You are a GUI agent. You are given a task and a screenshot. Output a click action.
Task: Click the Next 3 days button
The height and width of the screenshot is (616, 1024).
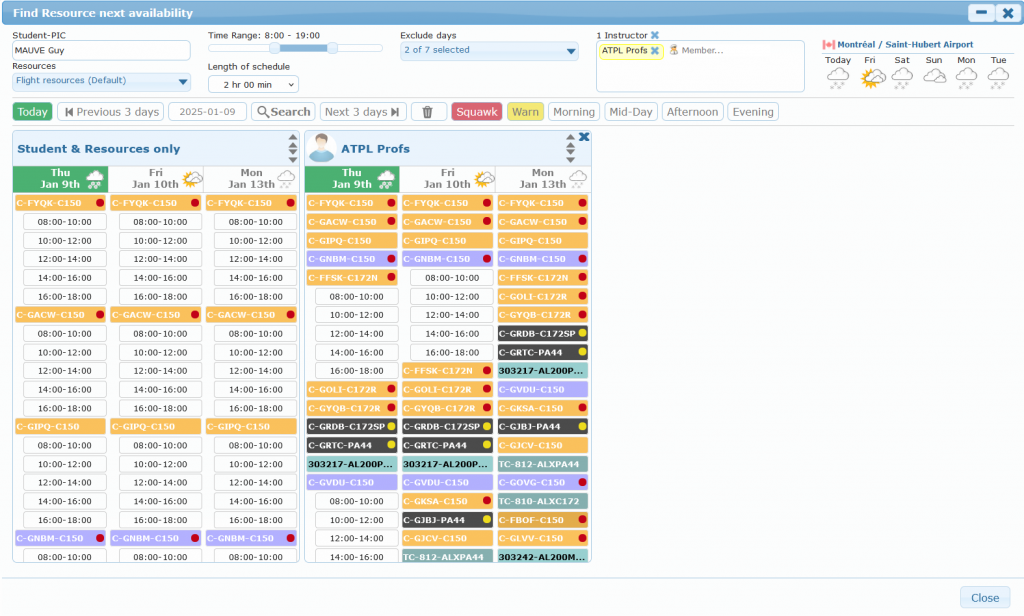364,112
